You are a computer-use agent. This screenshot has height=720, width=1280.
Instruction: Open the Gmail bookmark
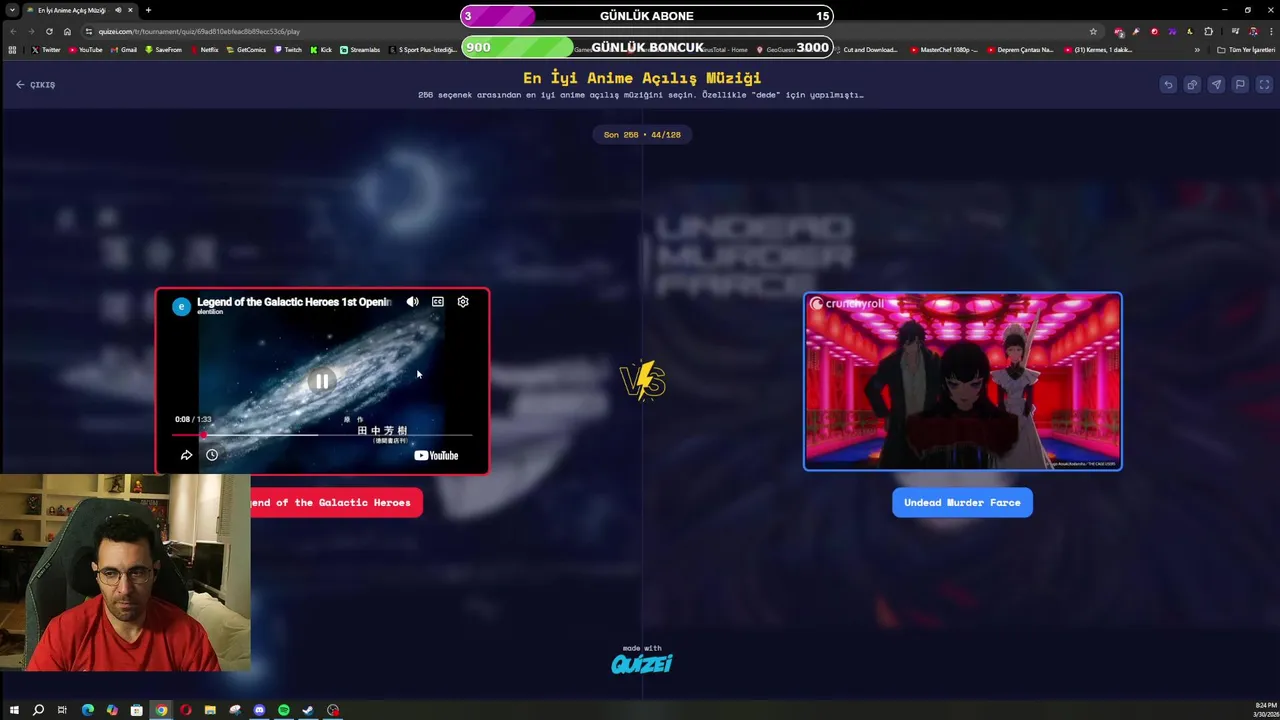(x=124, y=49)
